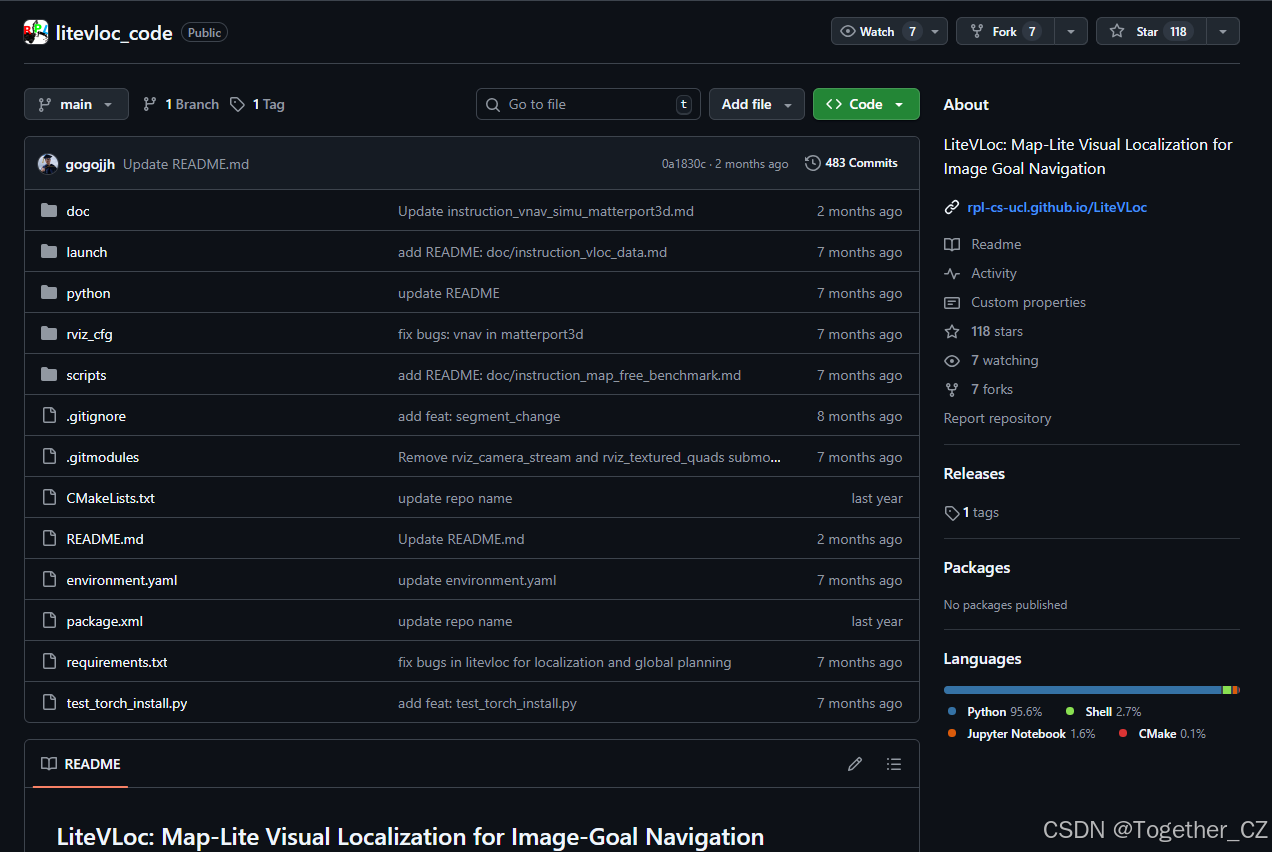Screen dimensions: 1272x852
Task: Click the litevloc_code repository name
Action: pos(114,32)
